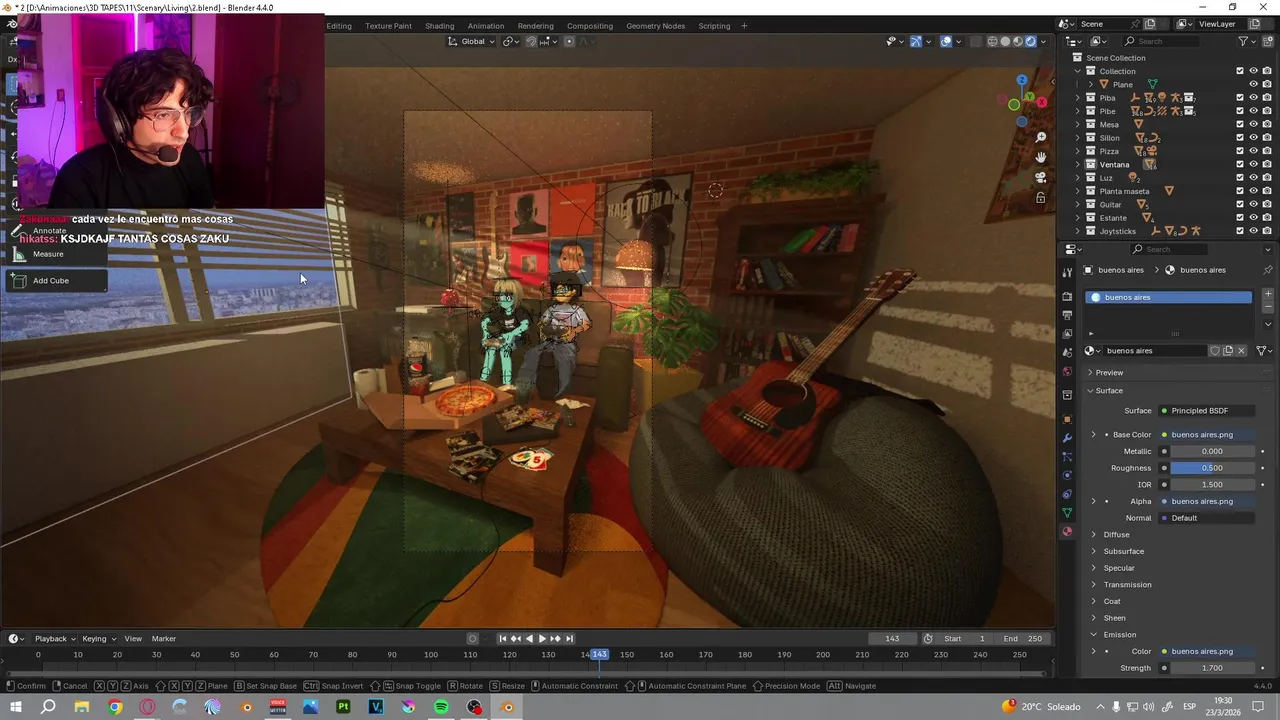
Task: Switch to the Compositing workspace tab
Action: coord(590,26)
